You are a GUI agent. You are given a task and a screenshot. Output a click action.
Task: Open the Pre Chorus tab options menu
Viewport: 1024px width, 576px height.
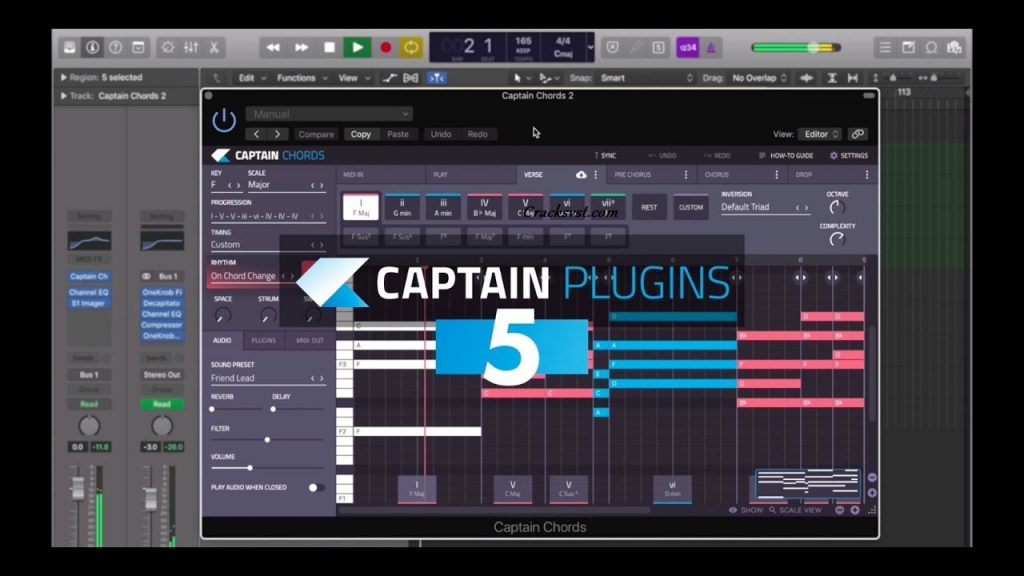(x=686, y=175)
